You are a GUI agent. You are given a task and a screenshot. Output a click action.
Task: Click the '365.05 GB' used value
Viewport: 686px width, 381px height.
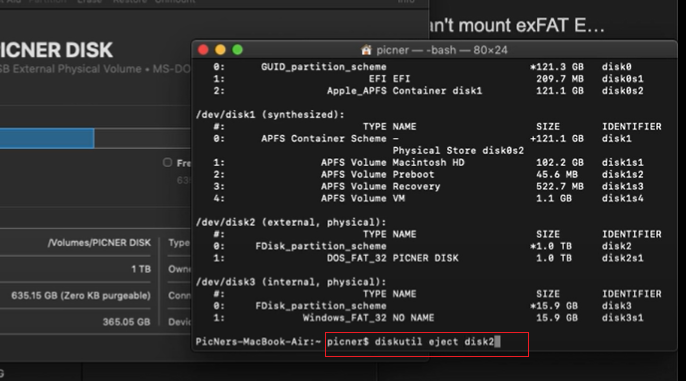pyautogui.click(x=126, y=322)
